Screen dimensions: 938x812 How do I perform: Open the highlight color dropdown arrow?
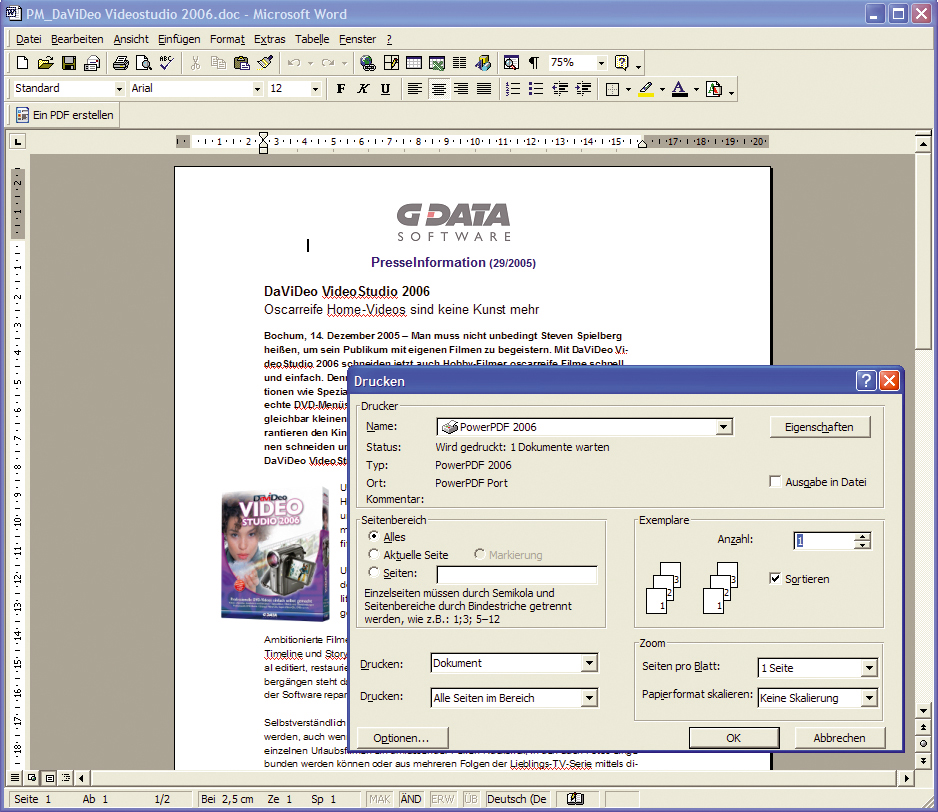point(662,89)
